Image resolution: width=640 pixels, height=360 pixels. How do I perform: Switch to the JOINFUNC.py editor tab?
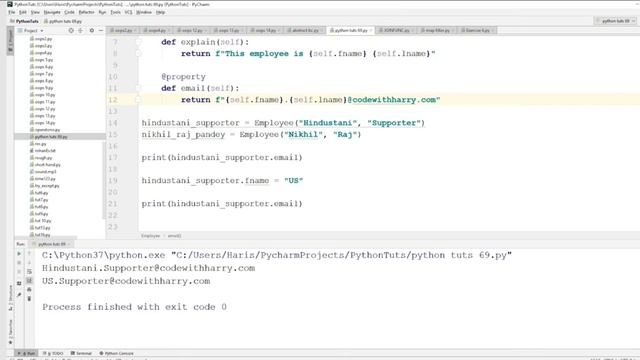(x=396, y=31)
